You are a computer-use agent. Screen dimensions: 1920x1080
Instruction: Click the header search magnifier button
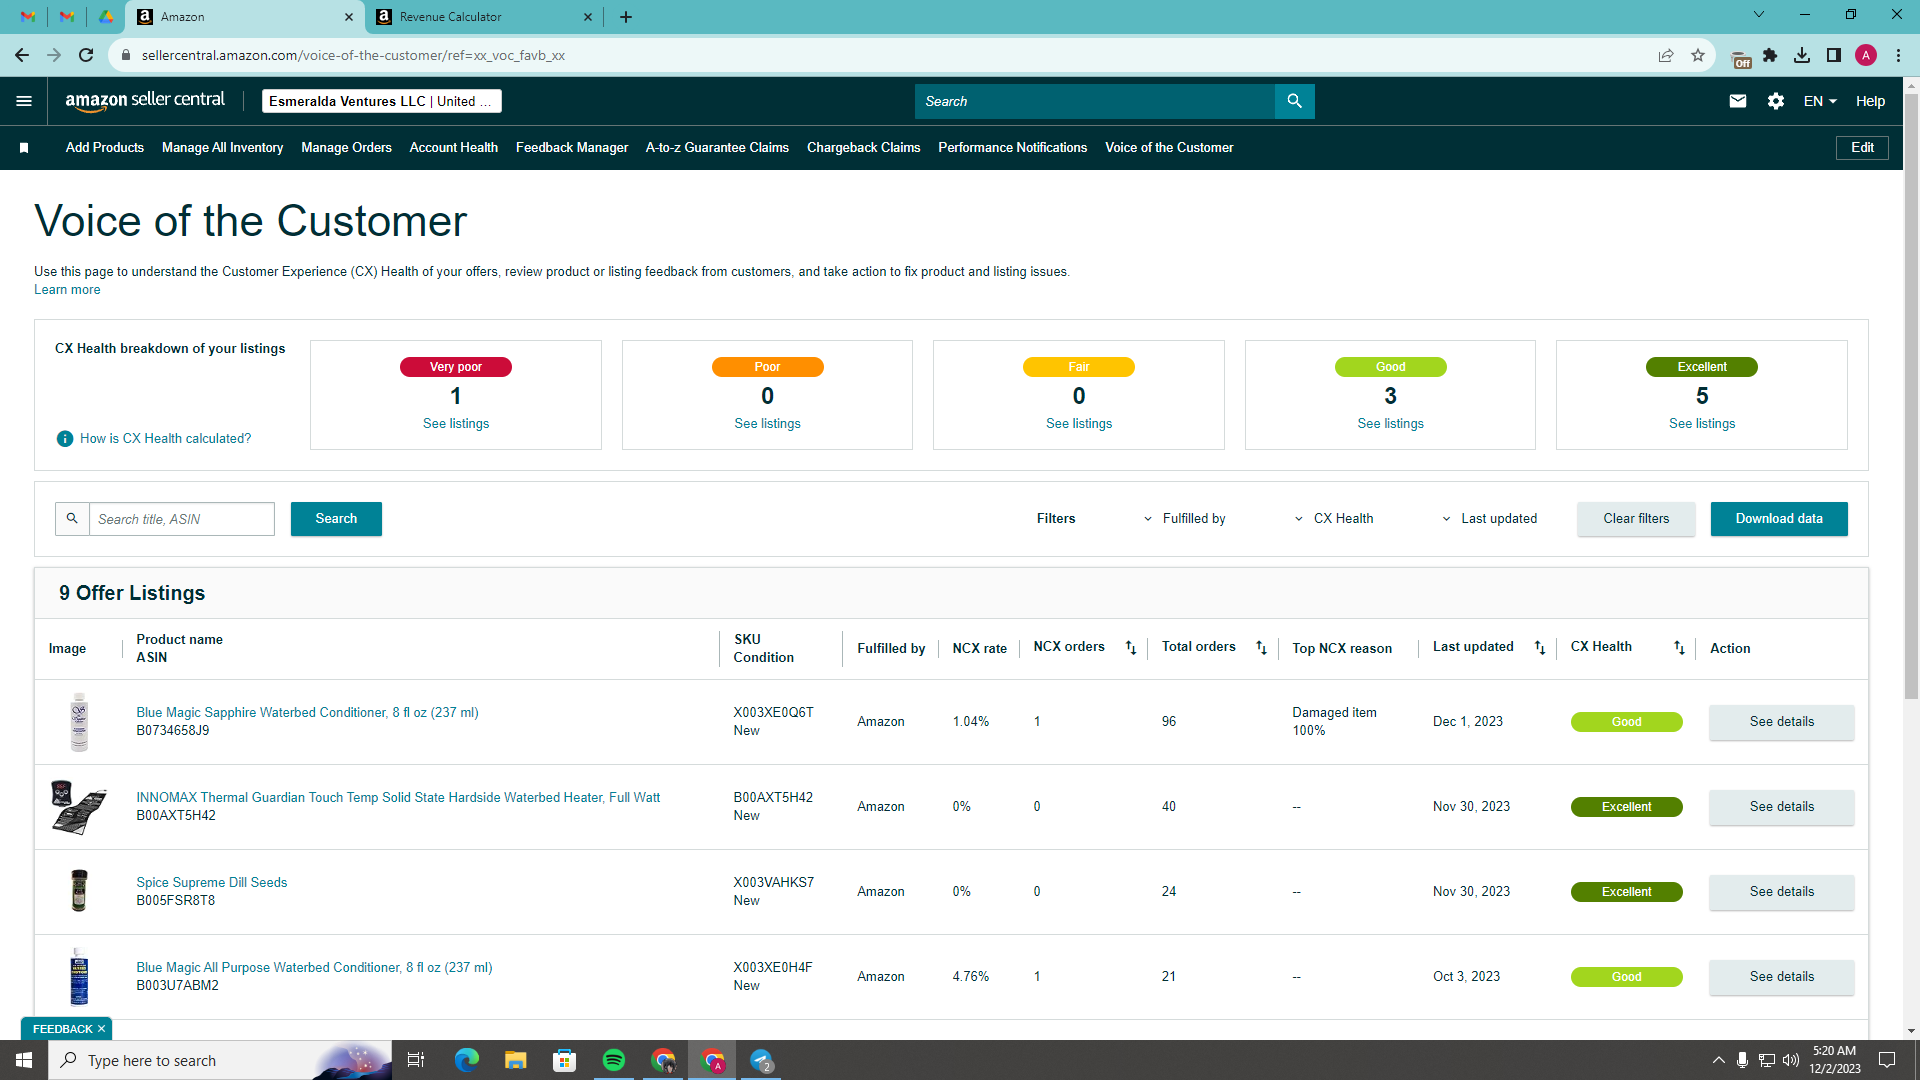1294,101
